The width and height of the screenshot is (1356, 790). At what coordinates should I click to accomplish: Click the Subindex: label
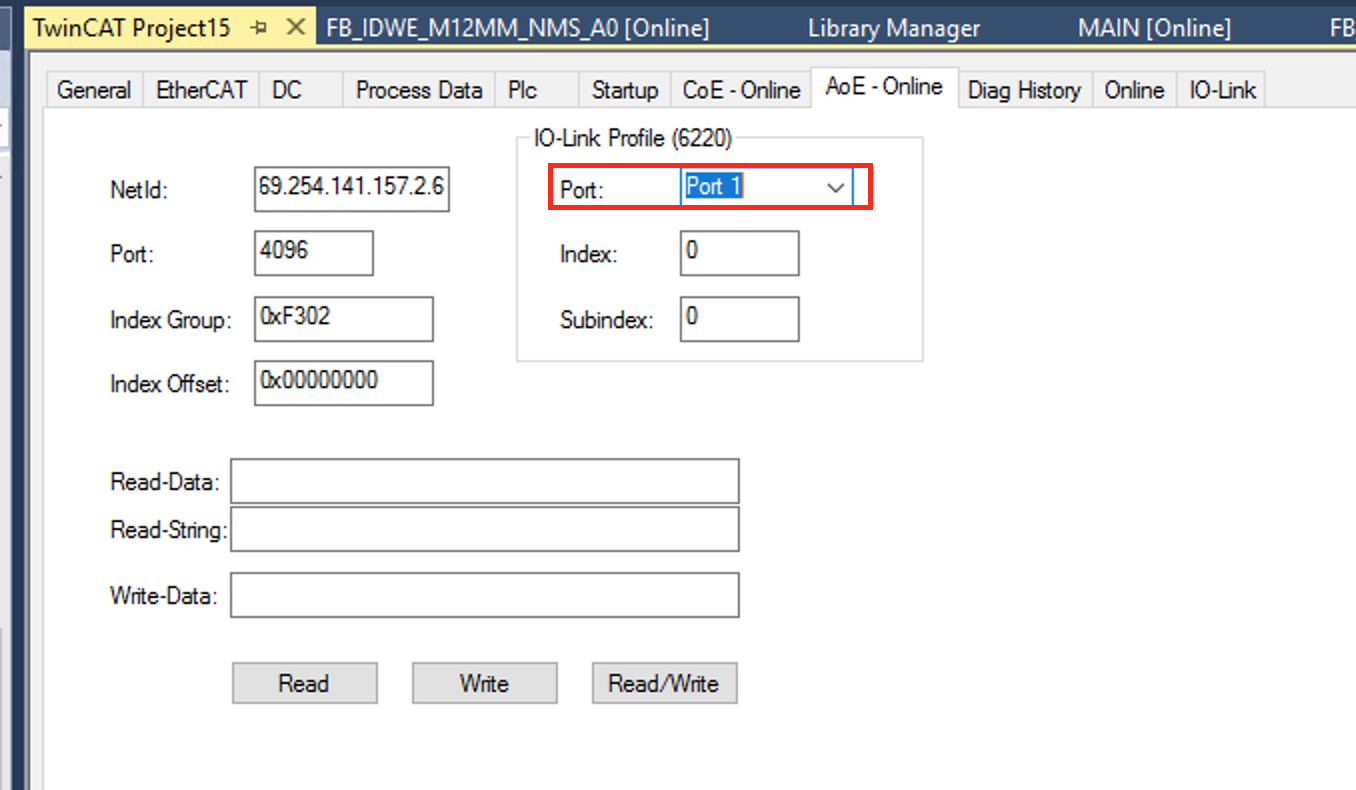click(606, 321)
